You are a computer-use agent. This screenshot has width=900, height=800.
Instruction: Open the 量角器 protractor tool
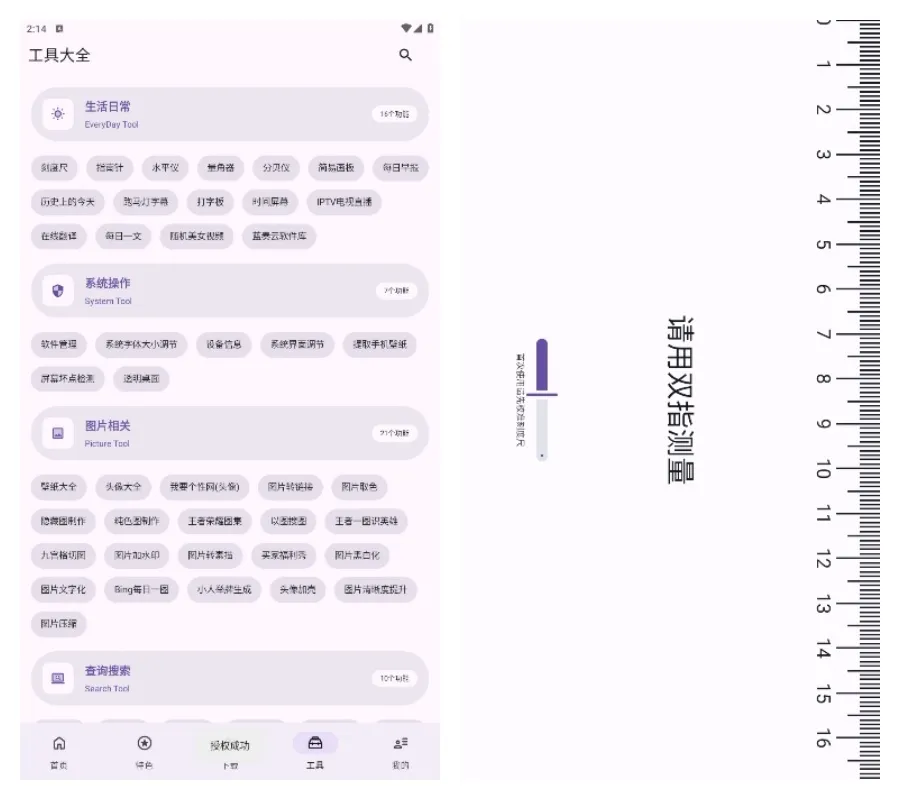pyautogui.click(x=221, y=168)
